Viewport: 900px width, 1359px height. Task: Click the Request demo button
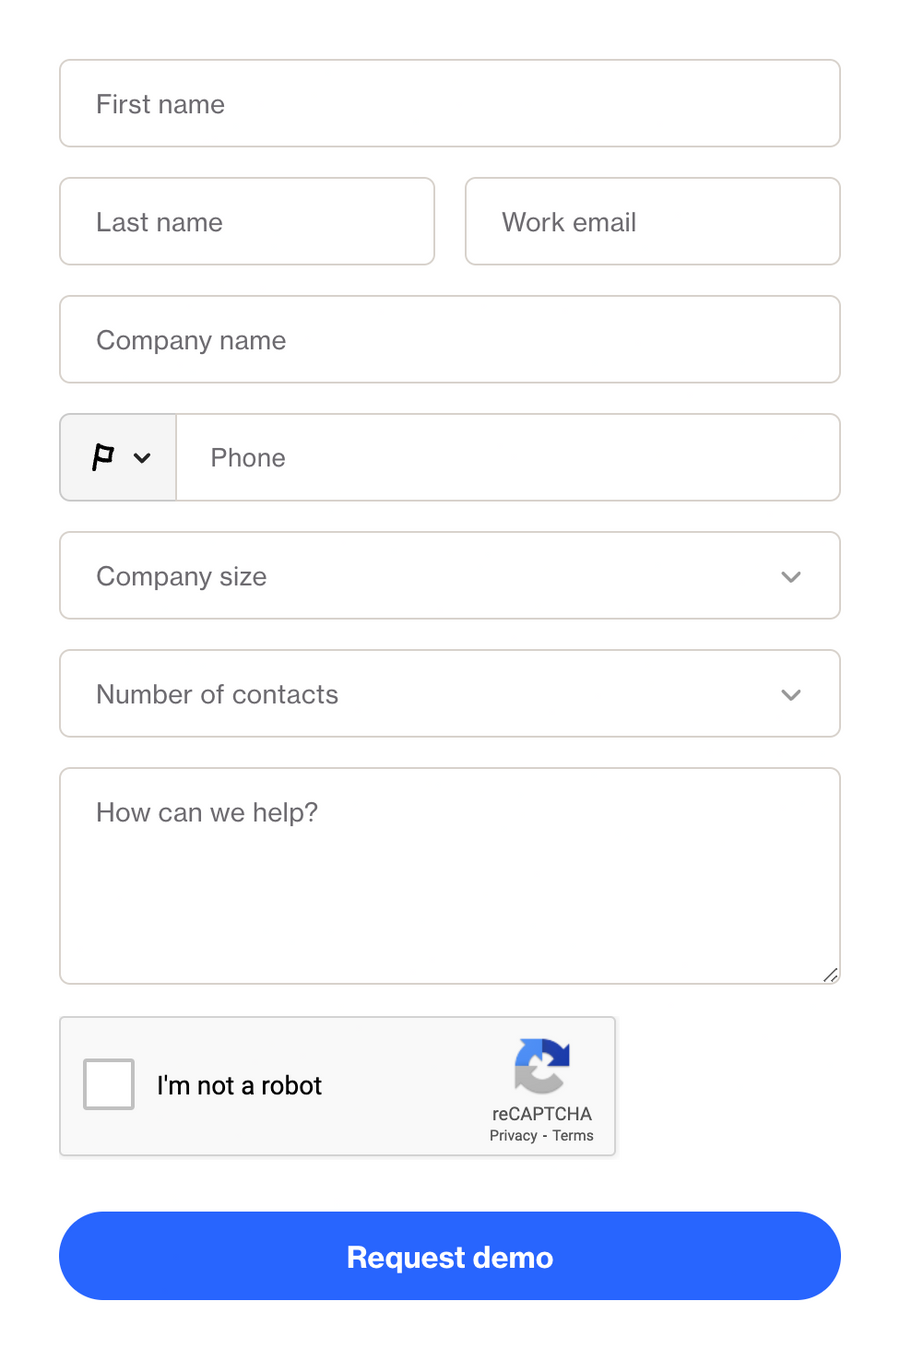[x=450, y=1256]
